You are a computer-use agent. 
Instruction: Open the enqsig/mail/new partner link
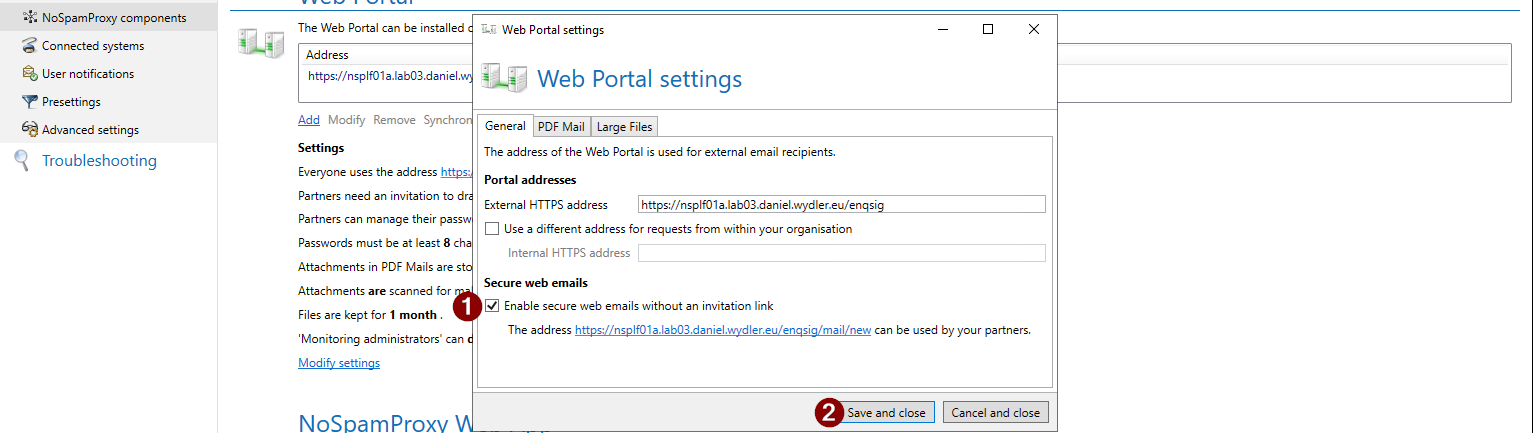(x=722, y=330)
